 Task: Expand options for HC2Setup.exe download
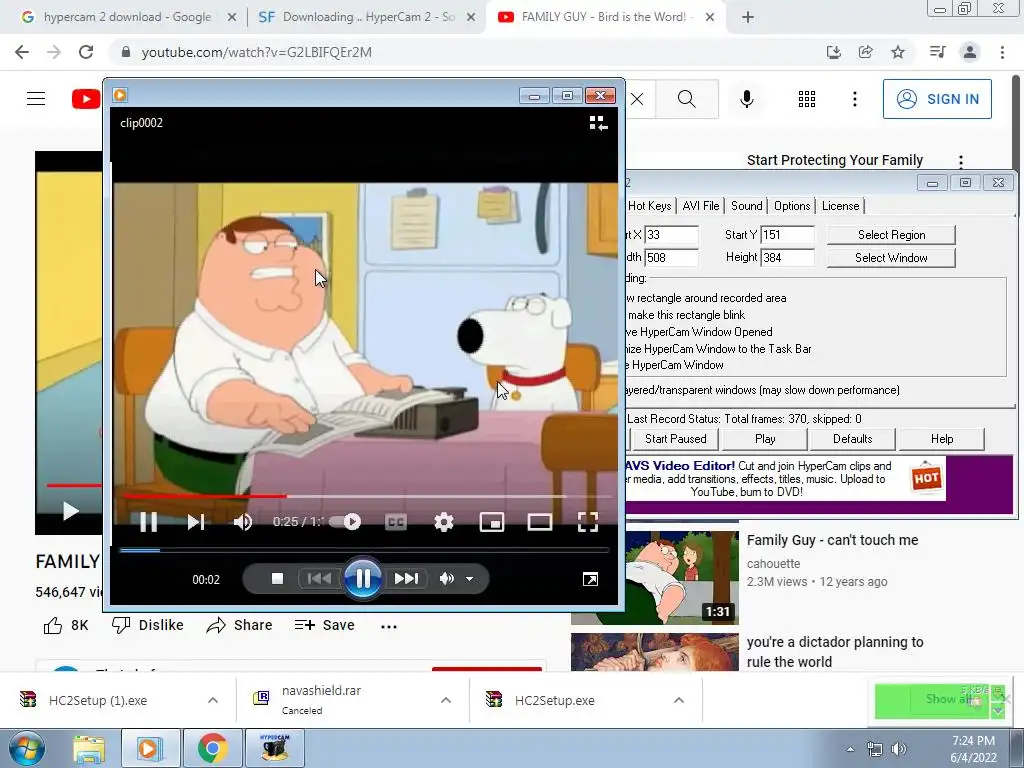(679, 700)
